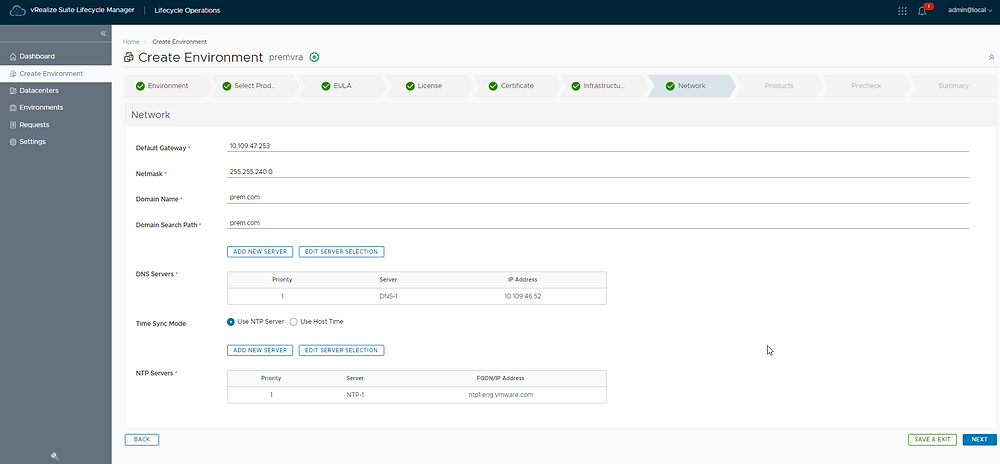Screen dimensions: 1000x464
Task: Go to the Certificate wizard step
Action: 517,86
